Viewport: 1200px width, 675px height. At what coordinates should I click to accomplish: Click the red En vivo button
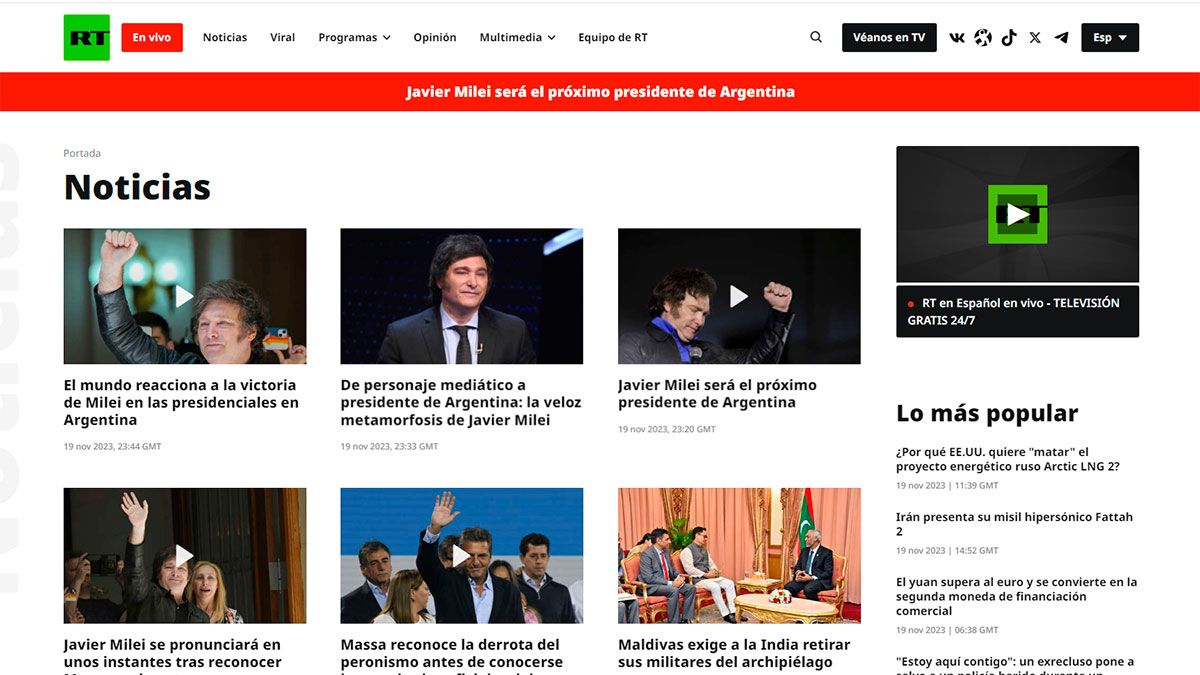[152, 38]
